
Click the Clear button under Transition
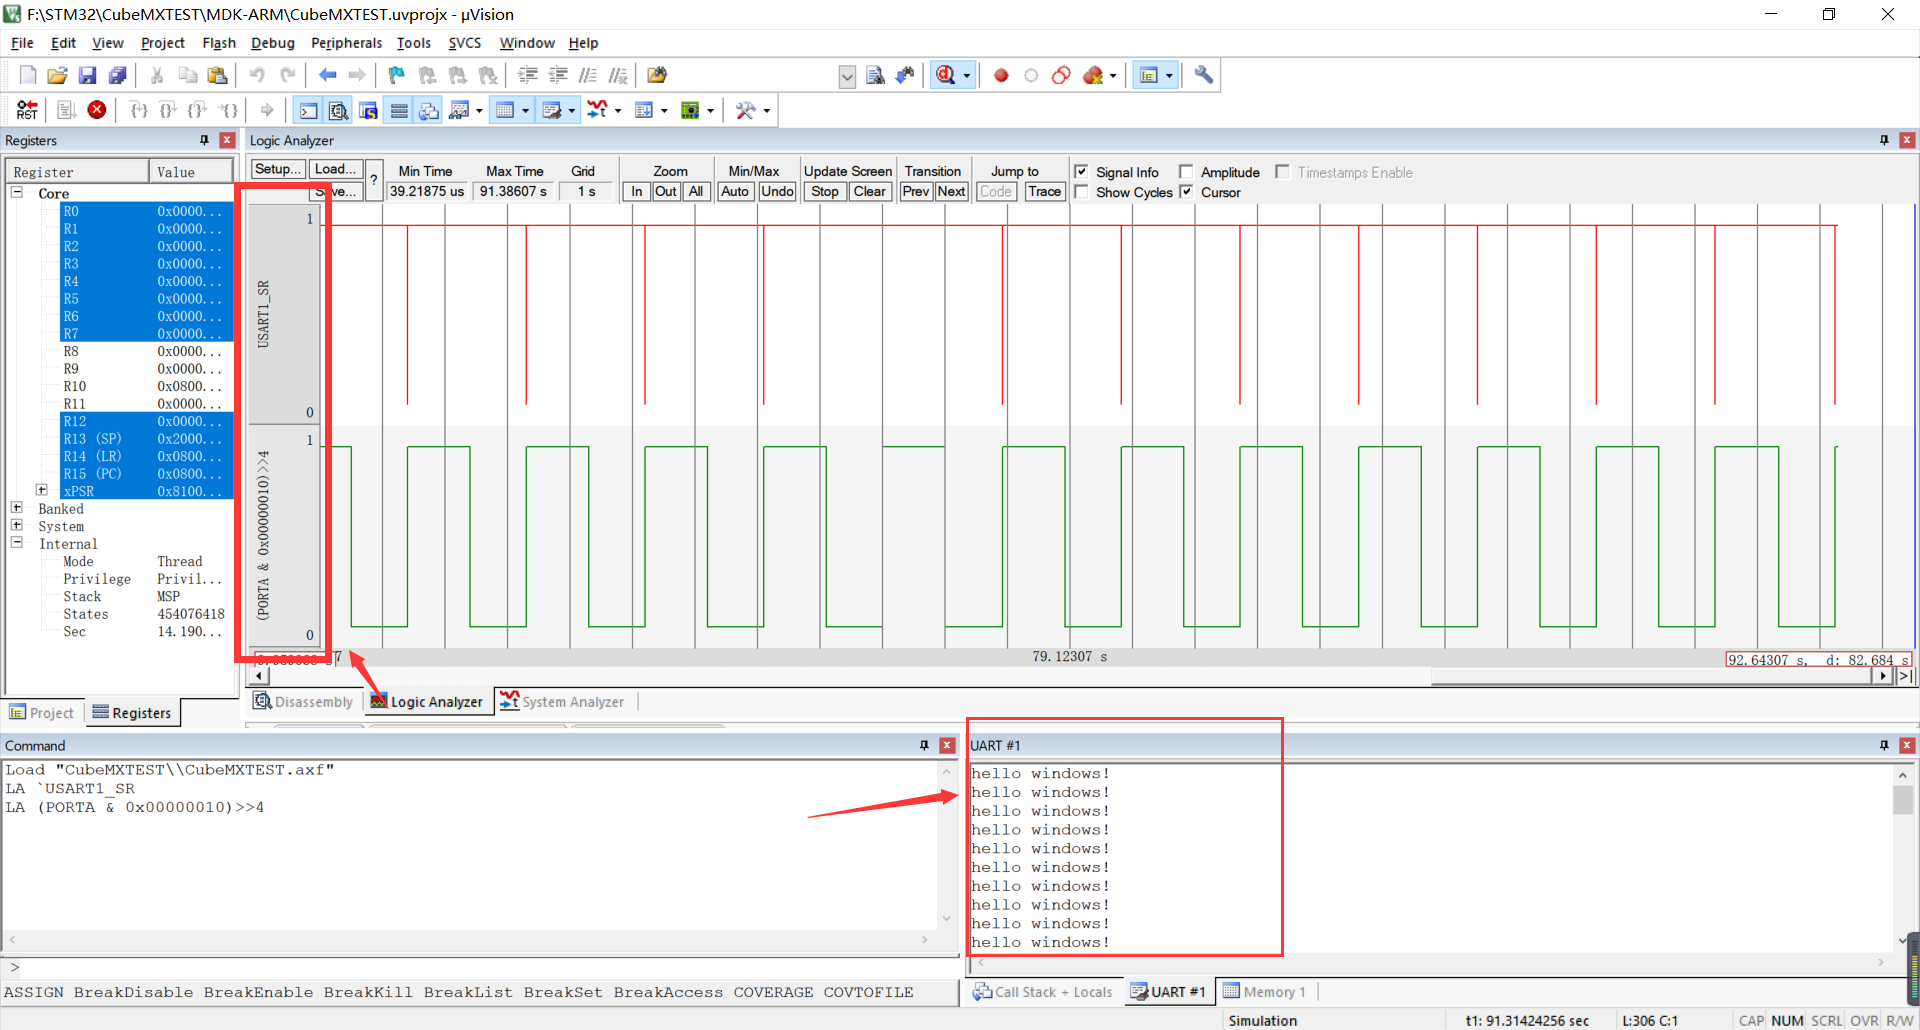tap(870, 191)
